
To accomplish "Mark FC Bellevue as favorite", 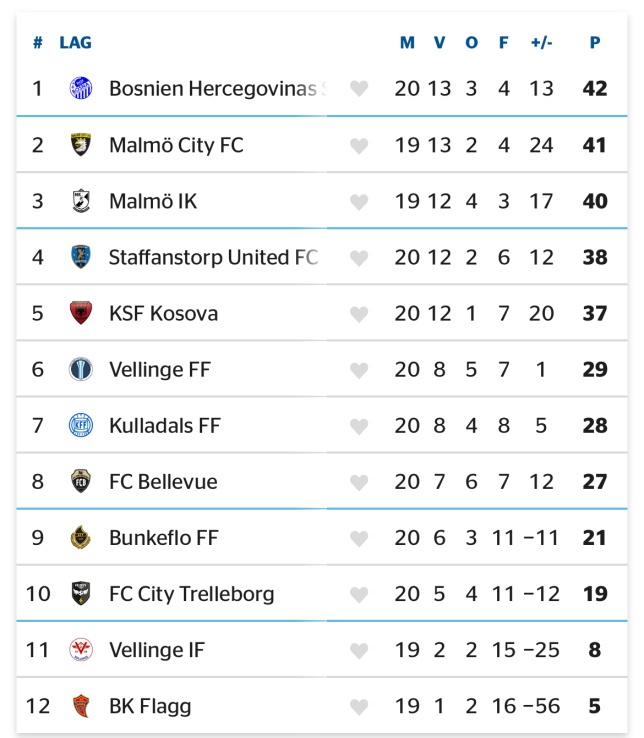I will coord(359,482).
